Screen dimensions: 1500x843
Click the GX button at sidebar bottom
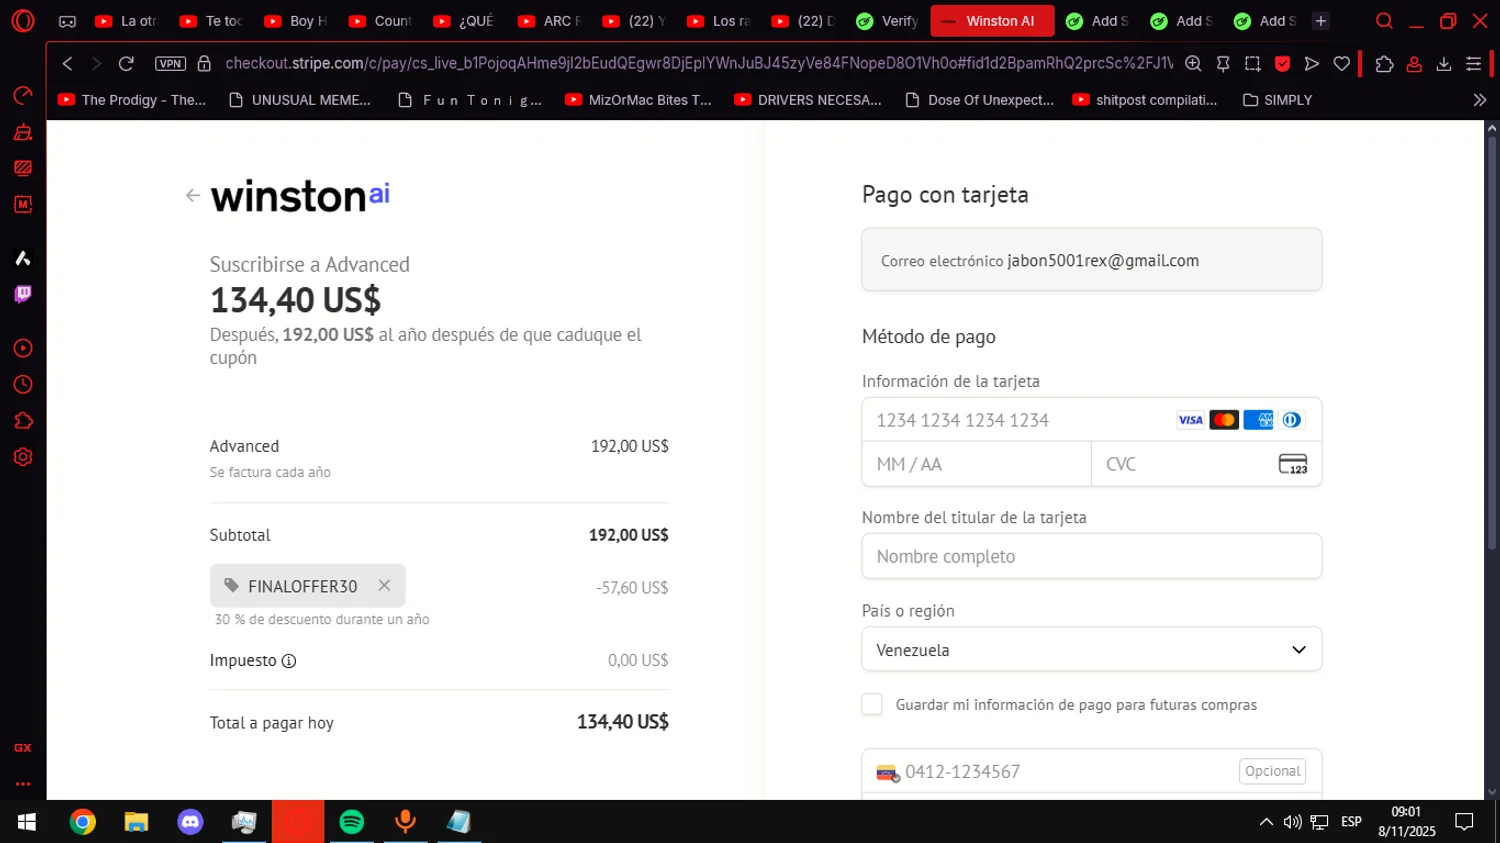pyautogui.click(x=22, y=748)
